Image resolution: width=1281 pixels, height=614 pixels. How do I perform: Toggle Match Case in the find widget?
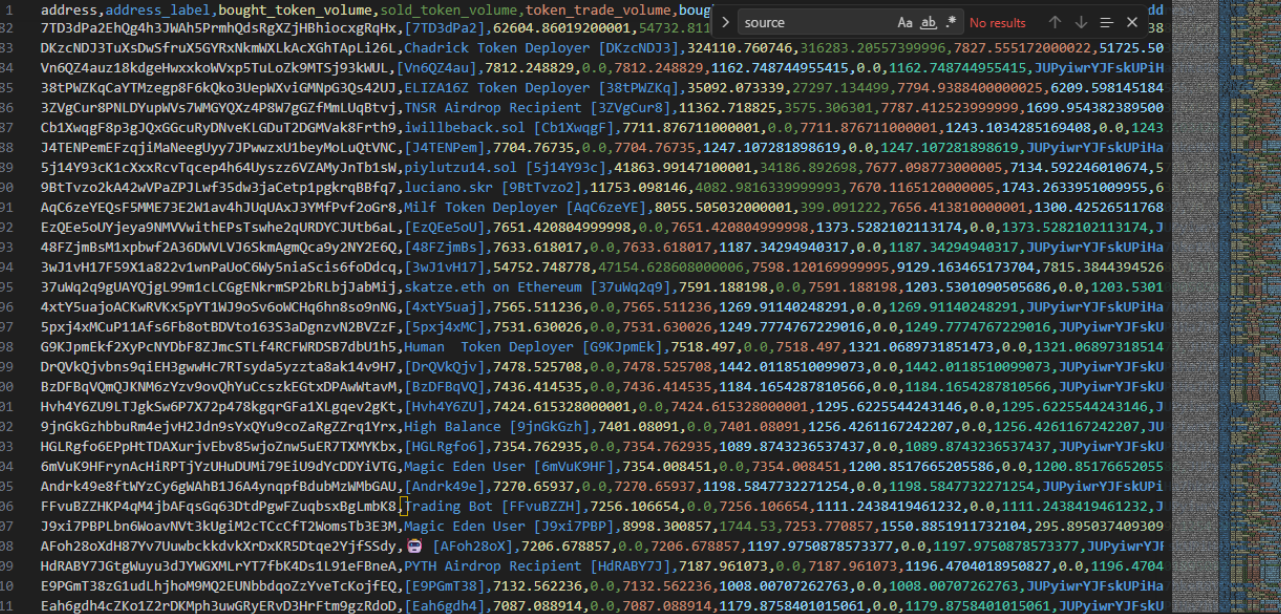click(905, 22)
